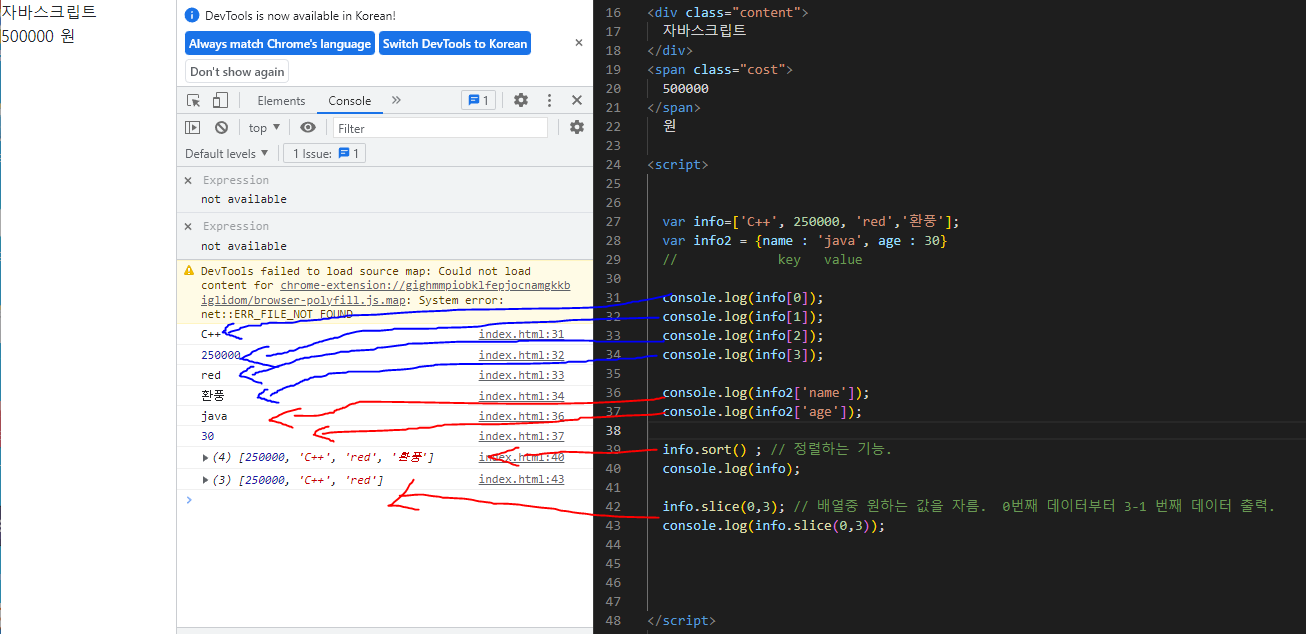Open source link index.html:33
Viewport: 1306px width, 634px height.
click(x=521, y=375)
